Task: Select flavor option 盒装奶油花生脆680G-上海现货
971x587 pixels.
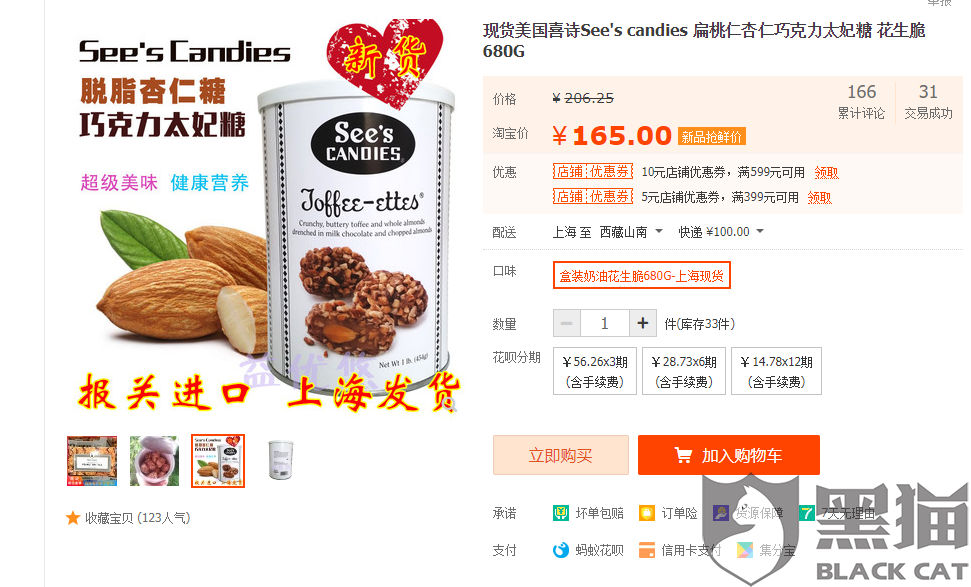Action: 642,276
